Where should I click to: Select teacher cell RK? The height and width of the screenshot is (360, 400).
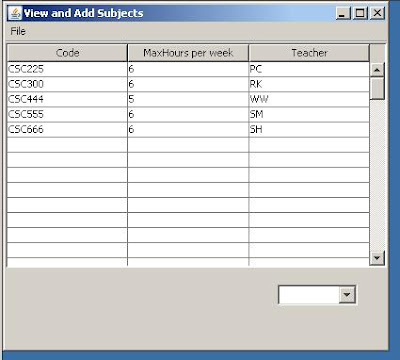[x=309, y=84]
